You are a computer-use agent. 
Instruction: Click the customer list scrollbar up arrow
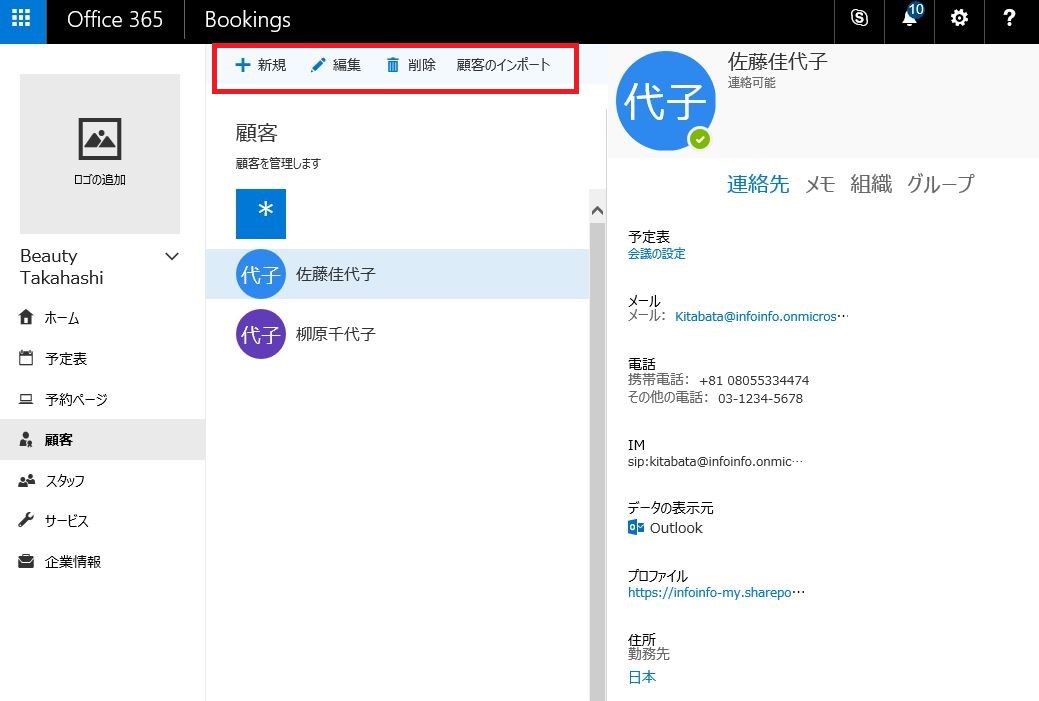click(598, 211)
